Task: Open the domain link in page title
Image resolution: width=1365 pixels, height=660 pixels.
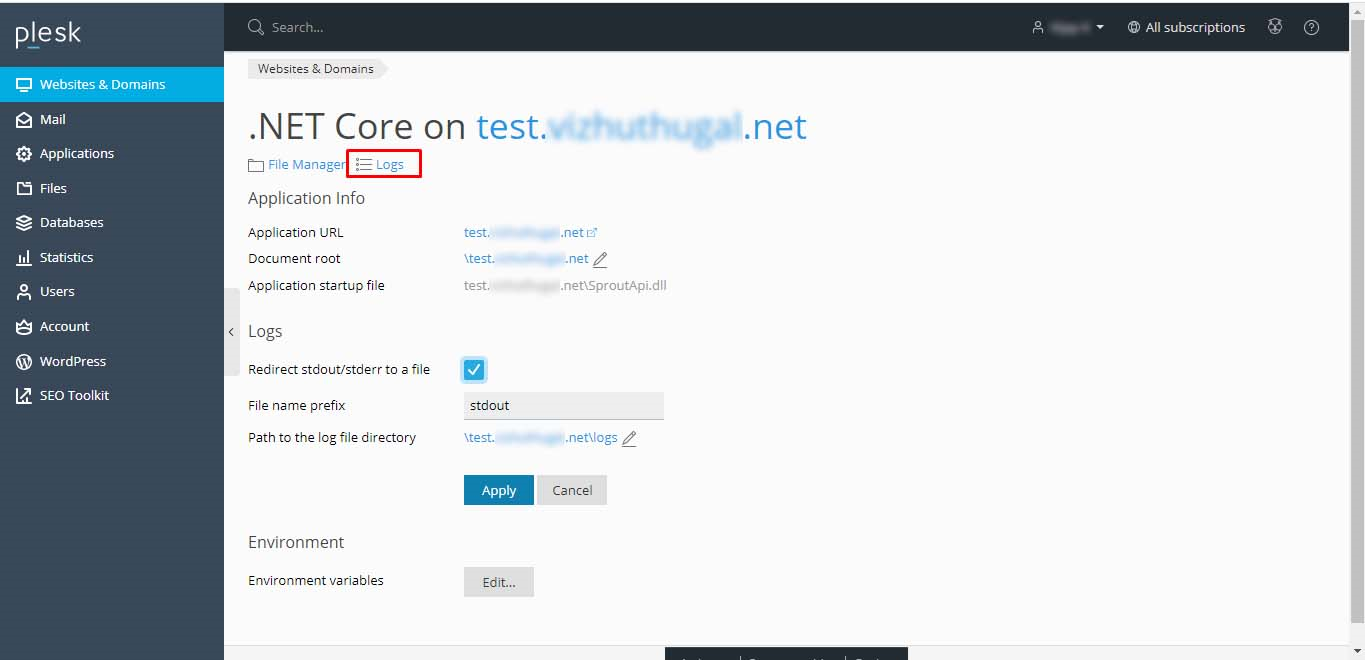Action: tap(641, 126)
